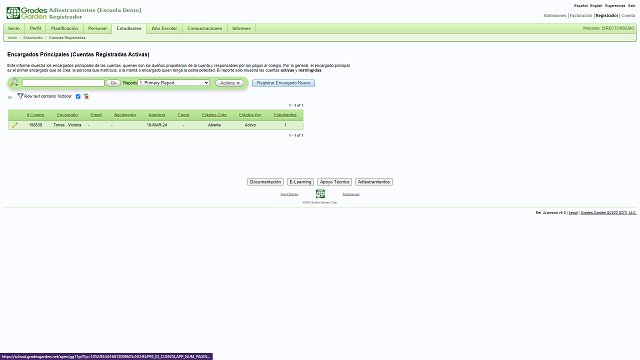This screenshot has width=640, height=360.
Task: Switch language to English
Action: pyautogui.click(x=596, y=6)
